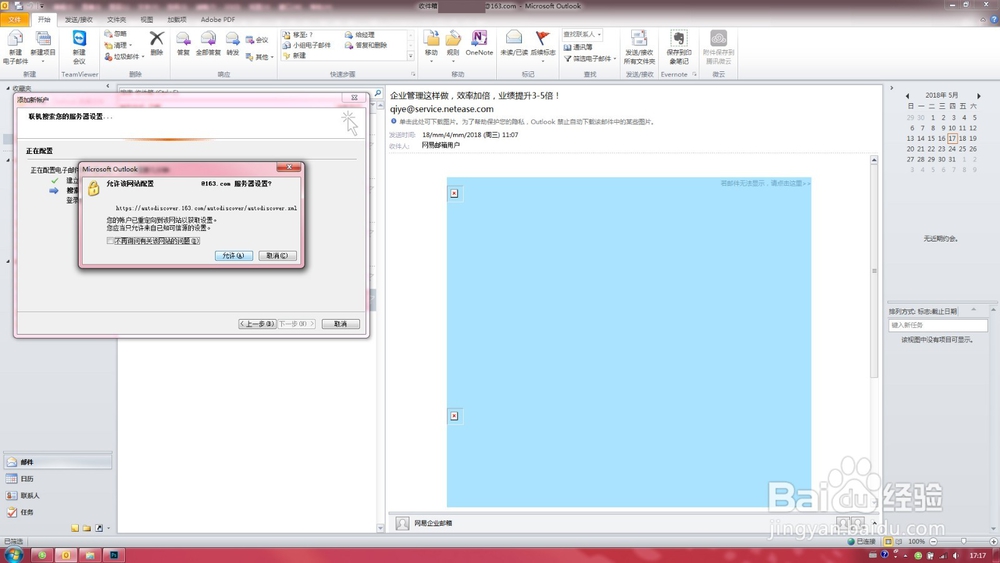The width and height of the screenshot is (1000, 563).
Task: Click 取消(C) in the Microsoft Outlook dialog
Action: [x=277, y=256]
